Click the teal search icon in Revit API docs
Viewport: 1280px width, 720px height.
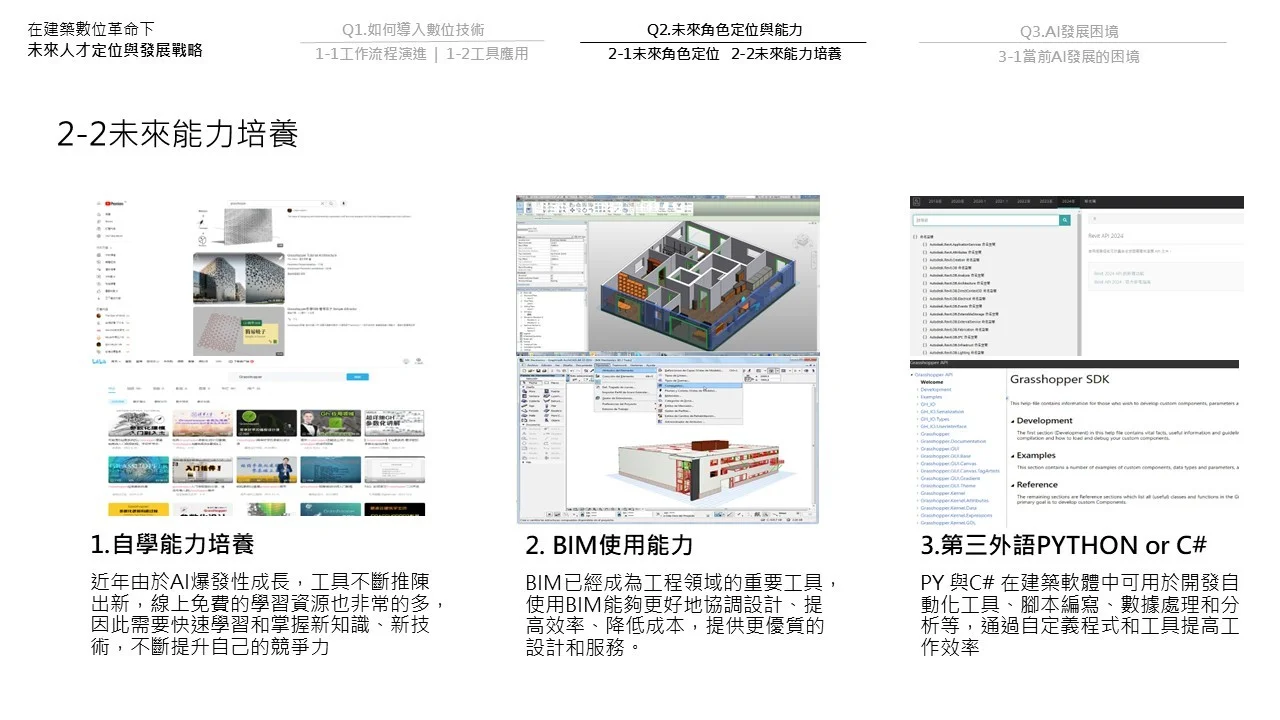click(1066, 220)
